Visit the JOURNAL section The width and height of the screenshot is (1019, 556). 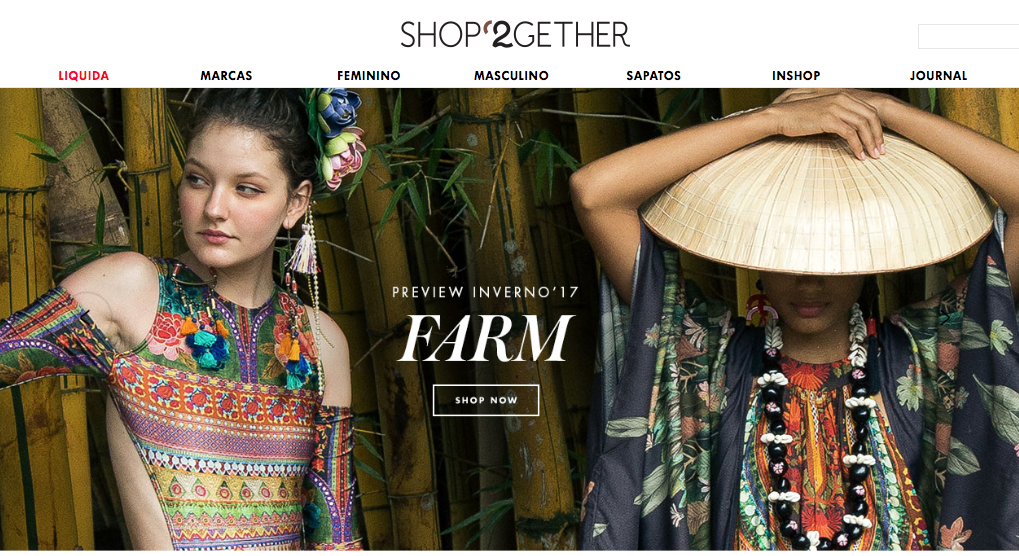coord(938,75)
